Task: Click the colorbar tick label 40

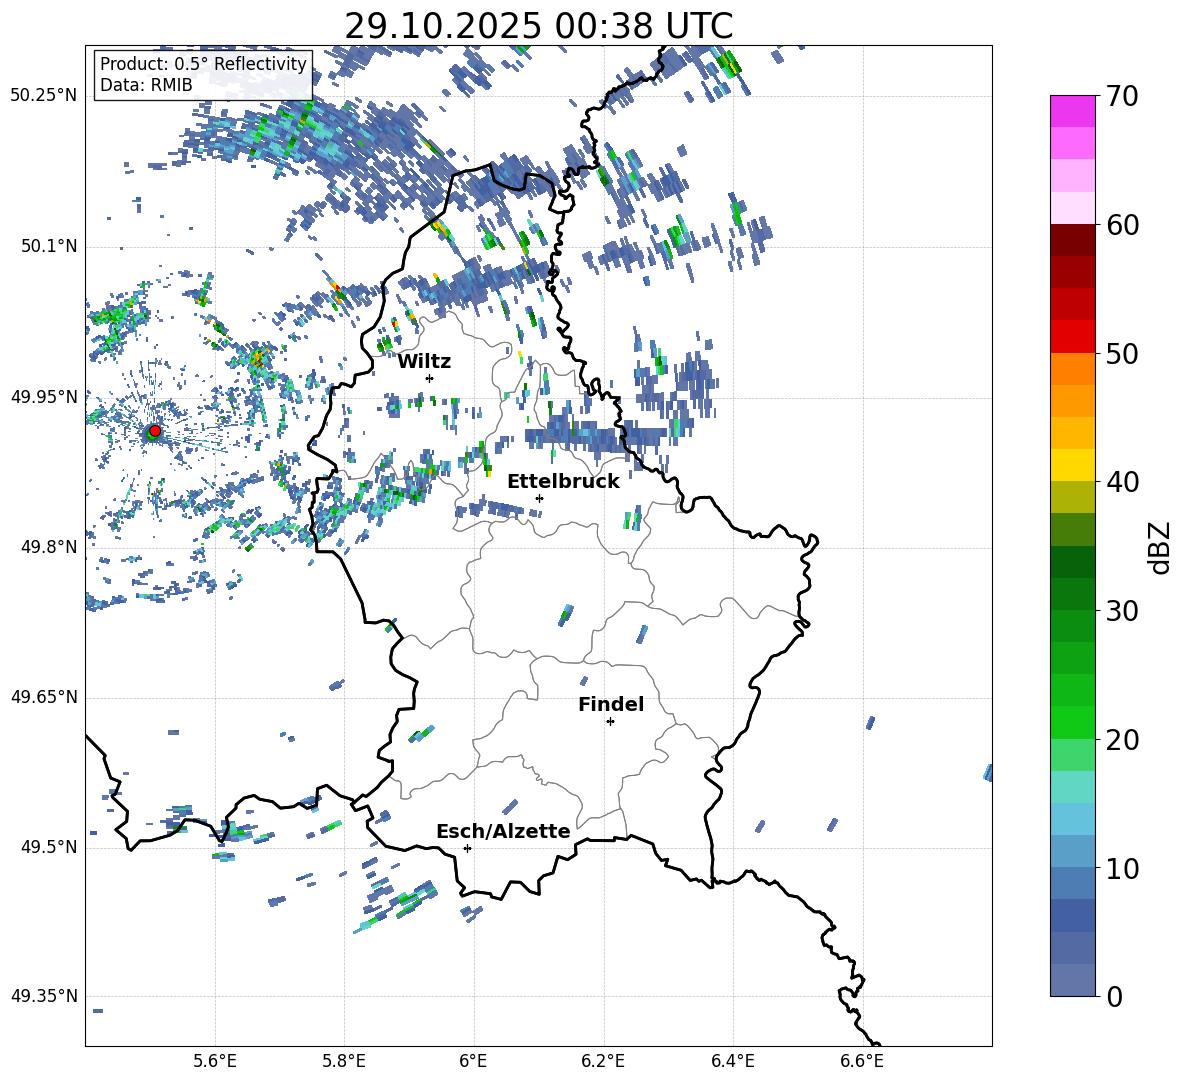Action: (1122, 482)
